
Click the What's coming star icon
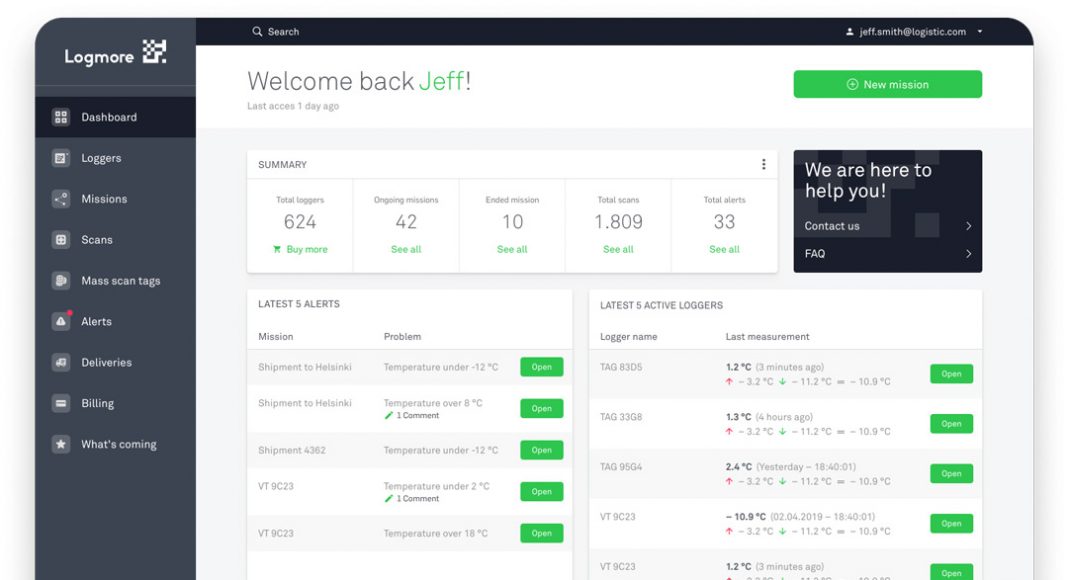(61, 444)
